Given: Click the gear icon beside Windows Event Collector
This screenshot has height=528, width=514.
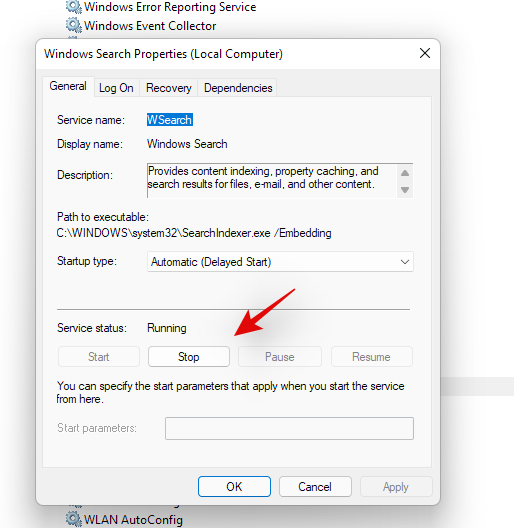Looking at the screenshot, I should click(73, 25).
